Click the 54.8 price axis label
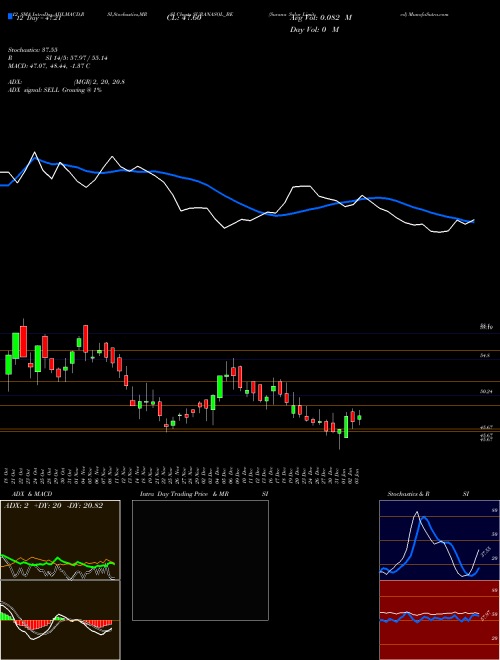The height and width of the screenshot is (660, 500). pos(484,356)
